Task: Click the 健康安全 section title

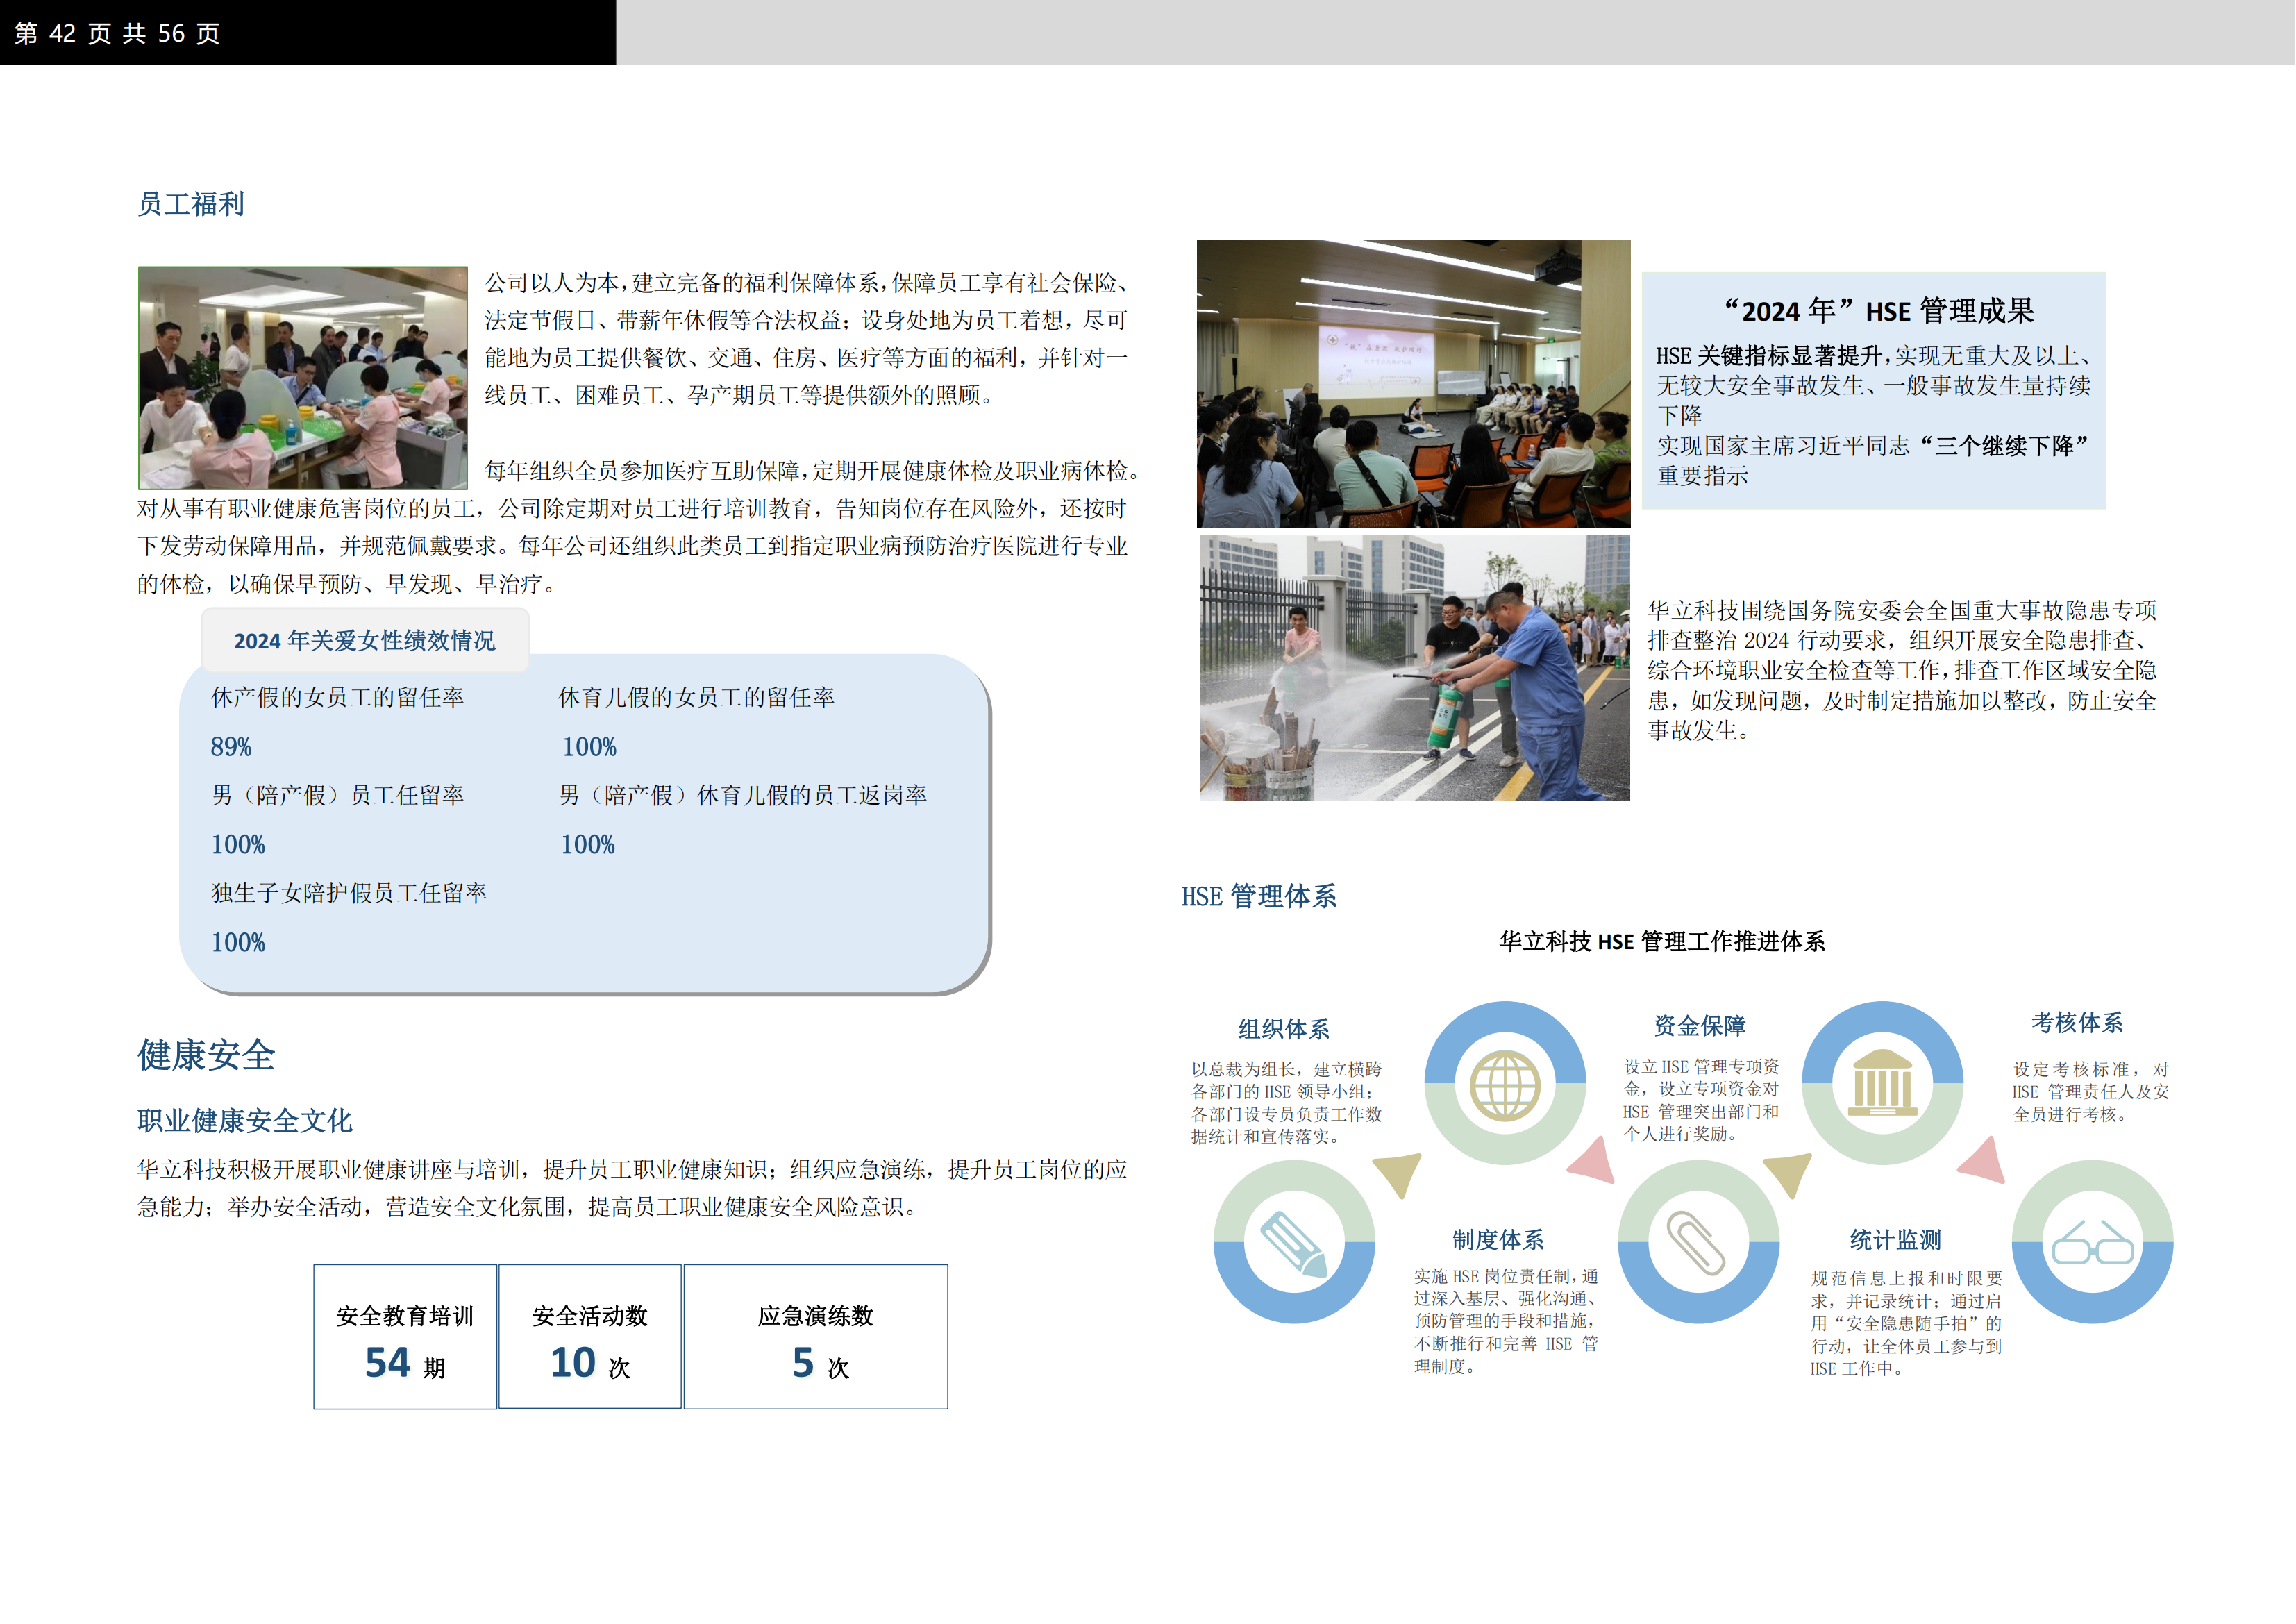Action: point(206,1055)
